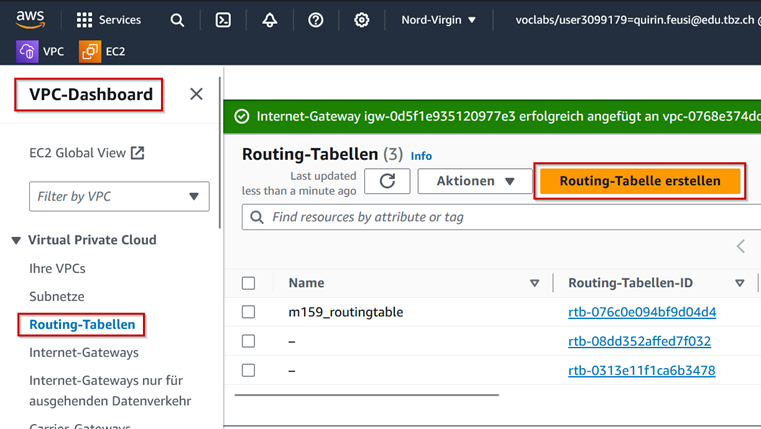
Task: Open the Info link beside Routing-Tabellen
Action: pos(421,156)
